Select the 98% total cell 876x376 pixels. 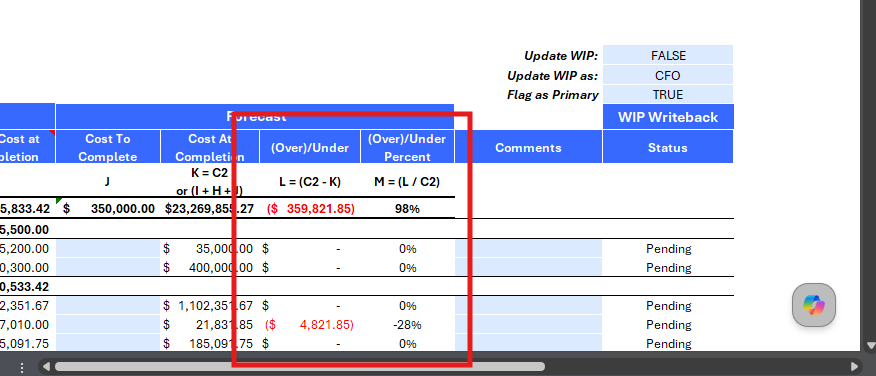click(x=407, y=208)
